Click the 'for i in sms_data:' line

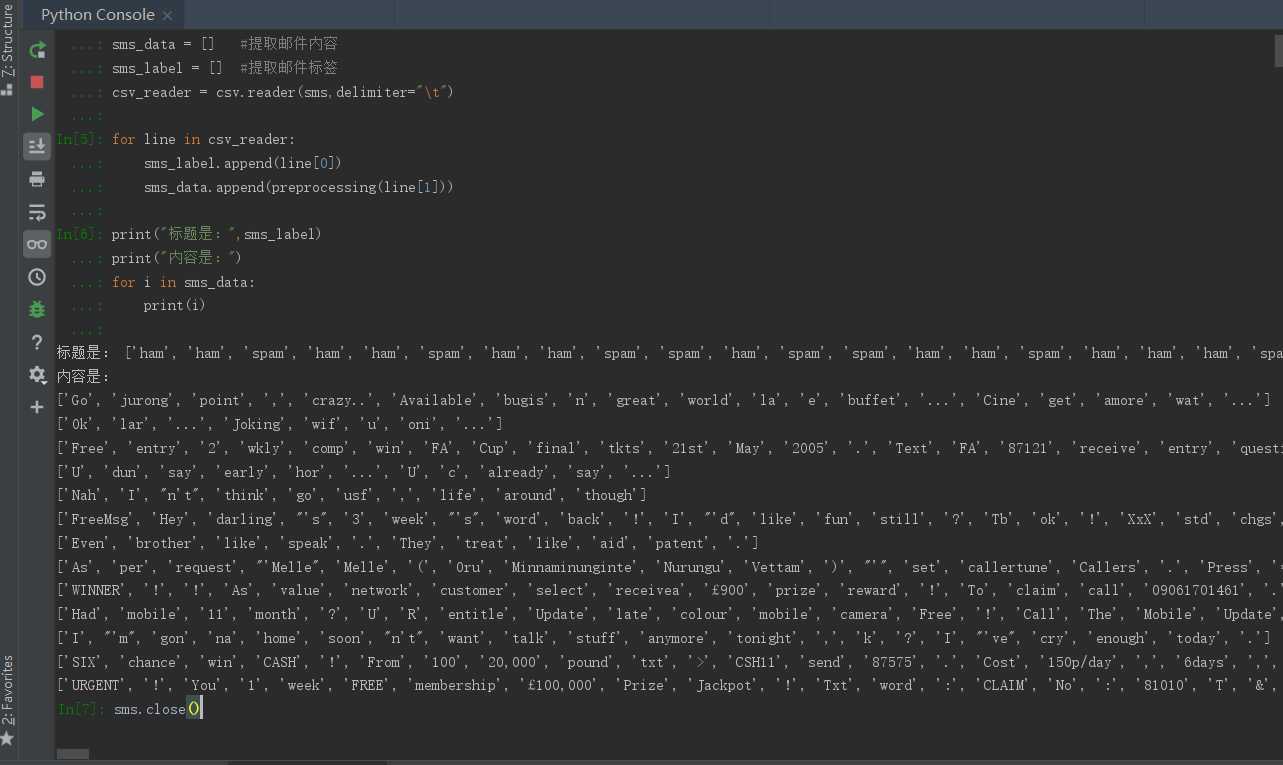(x=184, y=282)
